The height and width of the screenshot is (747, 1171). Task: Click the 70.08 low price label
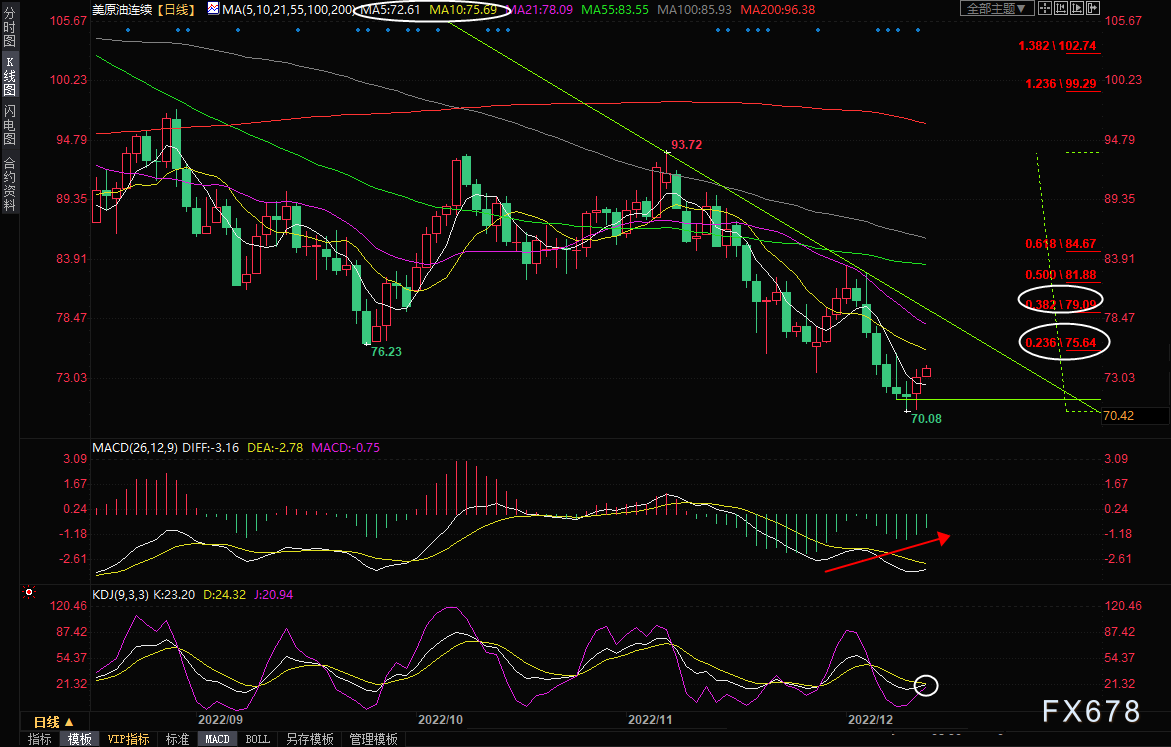pyautogui.click(x=926, y=418)
